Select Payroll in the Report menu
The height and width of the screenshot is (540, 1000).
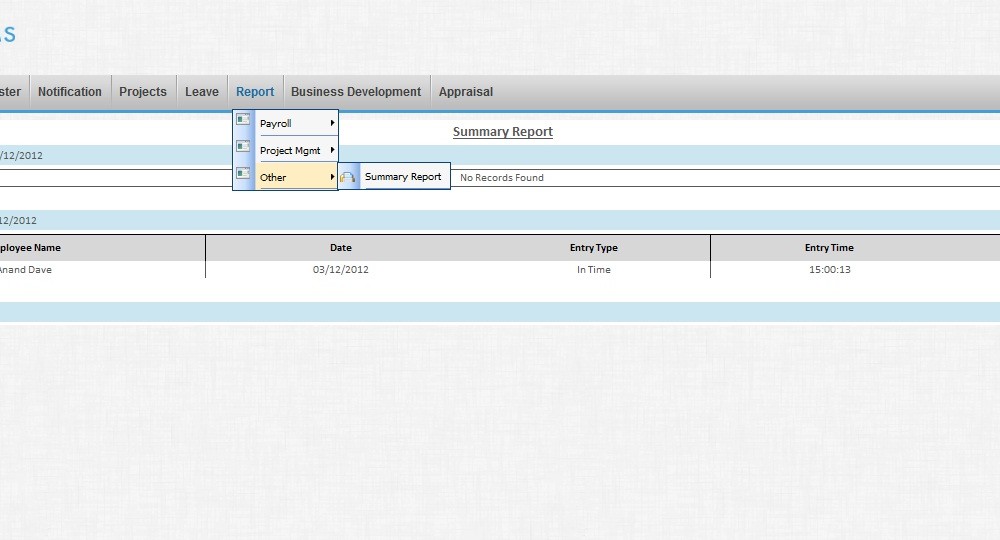click(276, 124)
